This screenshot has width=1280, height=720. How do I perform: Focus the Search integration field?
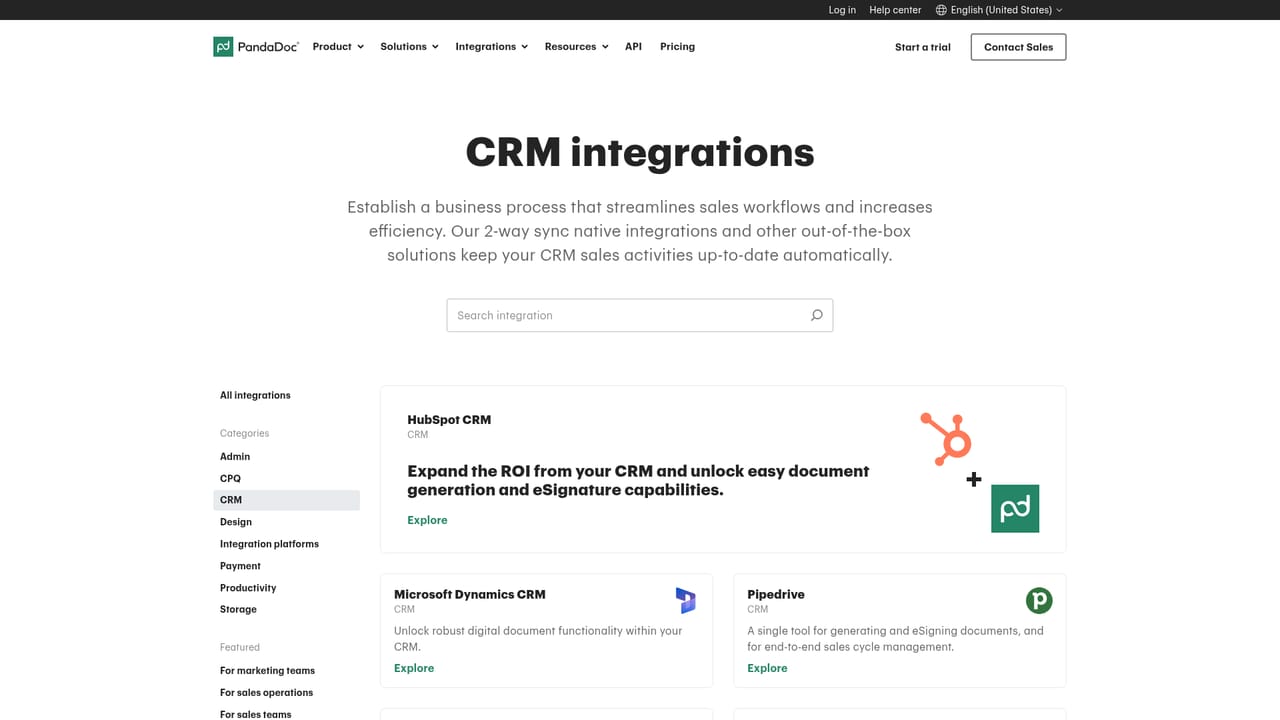640,315
